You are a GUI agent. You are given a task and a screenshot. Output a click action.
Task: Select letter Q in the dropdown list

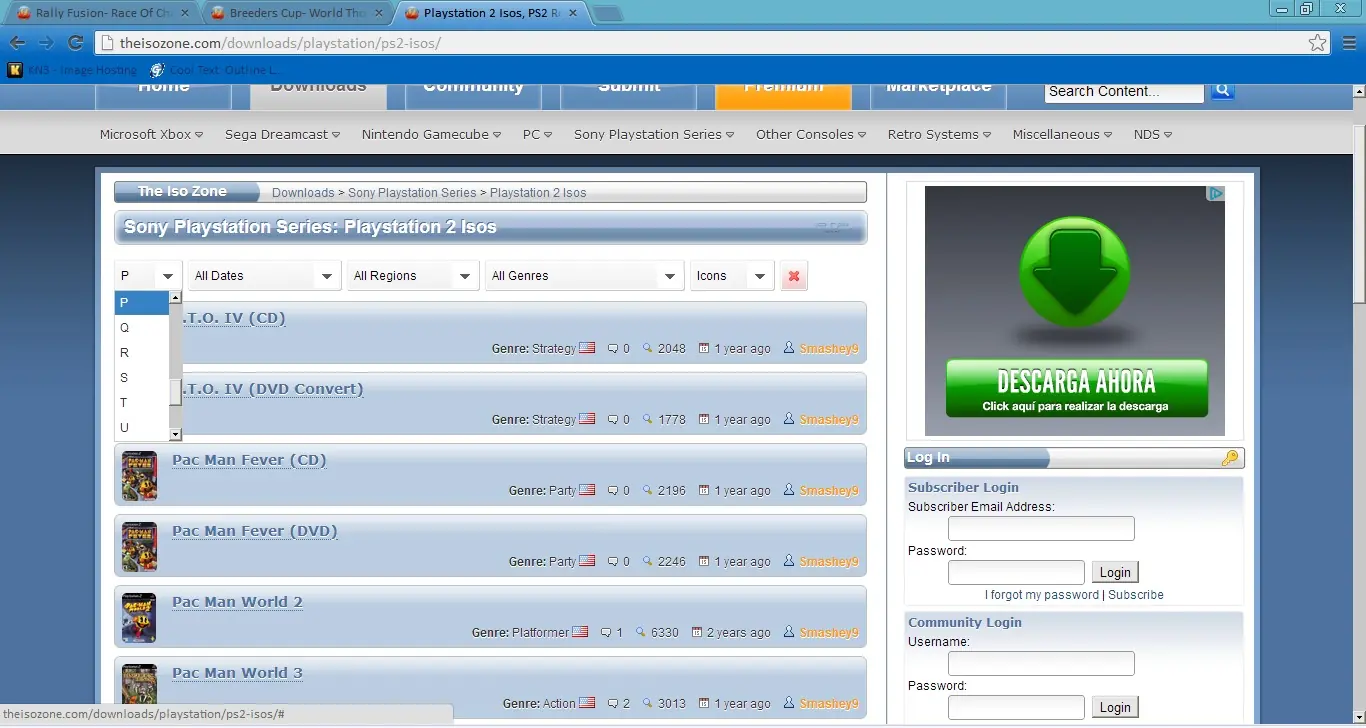tap(142, 328)
